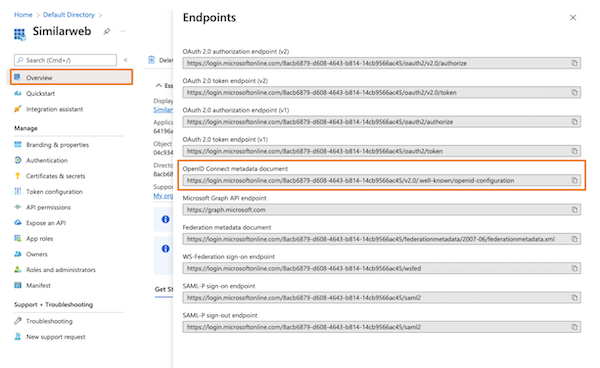The height and width of the screenshot is (368, 600).
Task: Open the Manifest page
Action: point(38,285)
